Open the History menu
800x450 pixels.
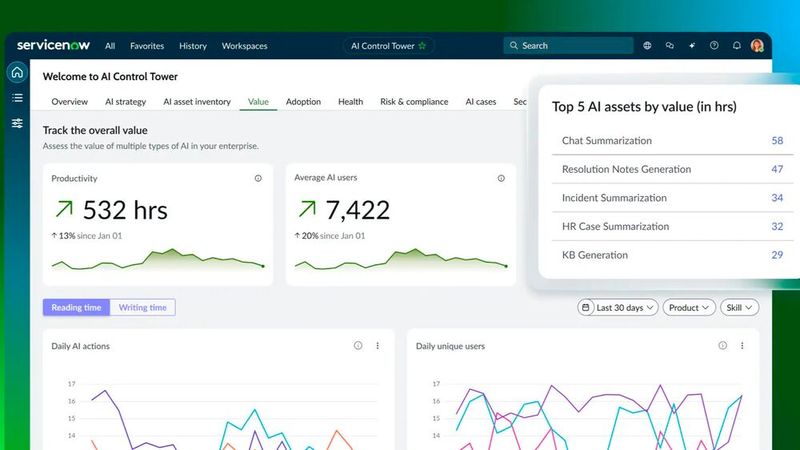pos(193,45)
